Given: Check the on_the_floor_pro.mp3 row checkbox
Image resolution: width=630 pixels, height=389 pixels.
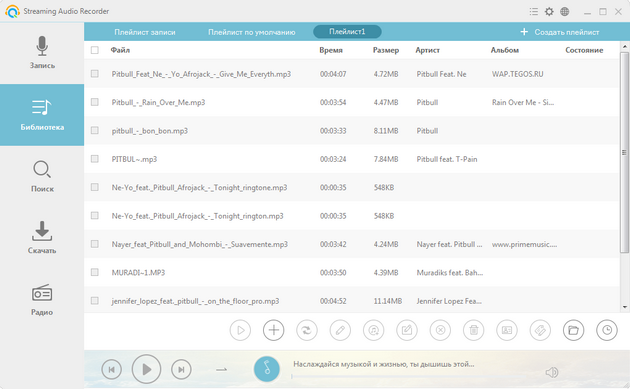Looking at the screenshot, I should pos(95,301).
